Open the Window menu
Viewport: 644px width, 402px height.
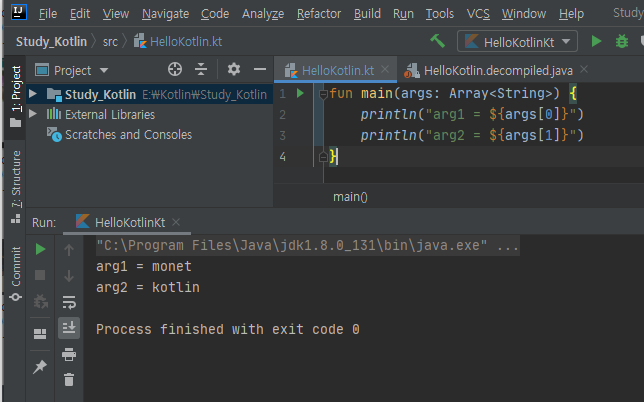point(524,14)
